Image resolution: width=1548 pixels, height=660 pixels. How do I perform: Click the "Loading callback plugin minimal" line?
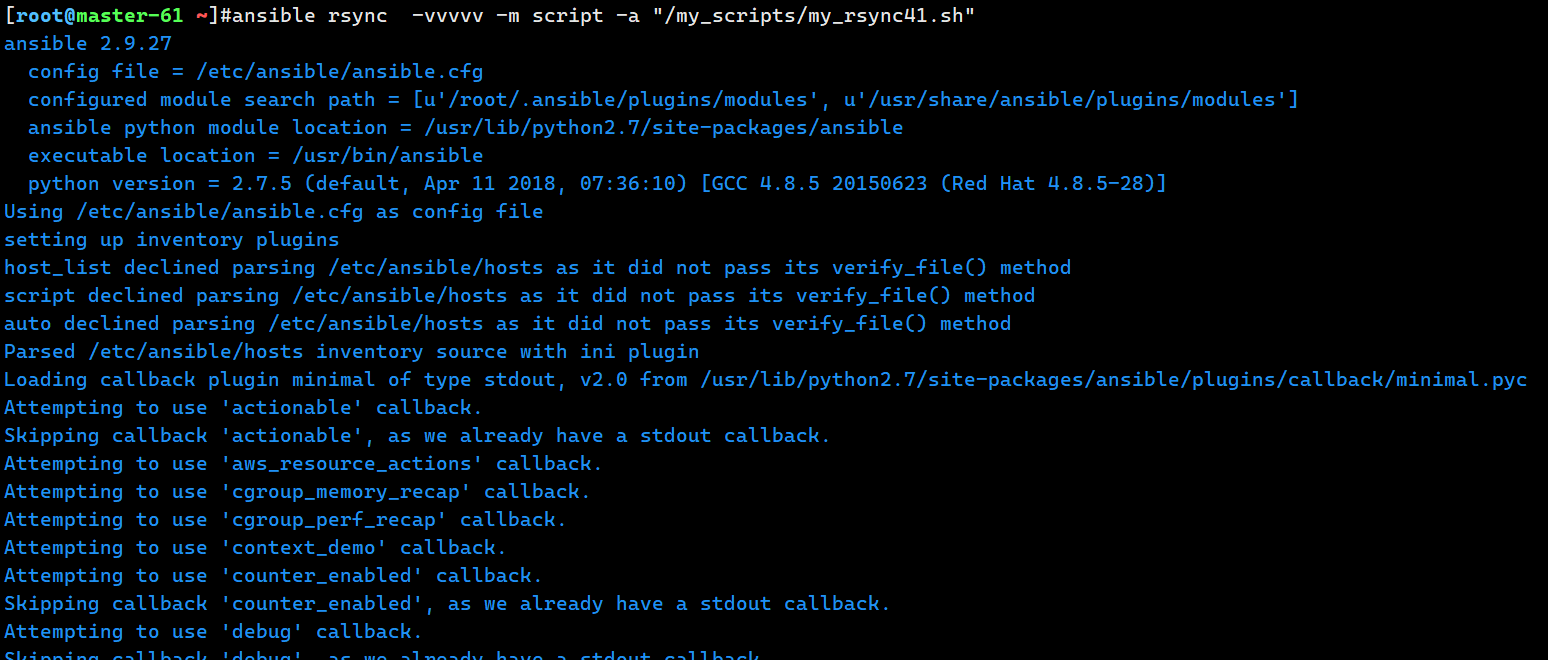765,379
